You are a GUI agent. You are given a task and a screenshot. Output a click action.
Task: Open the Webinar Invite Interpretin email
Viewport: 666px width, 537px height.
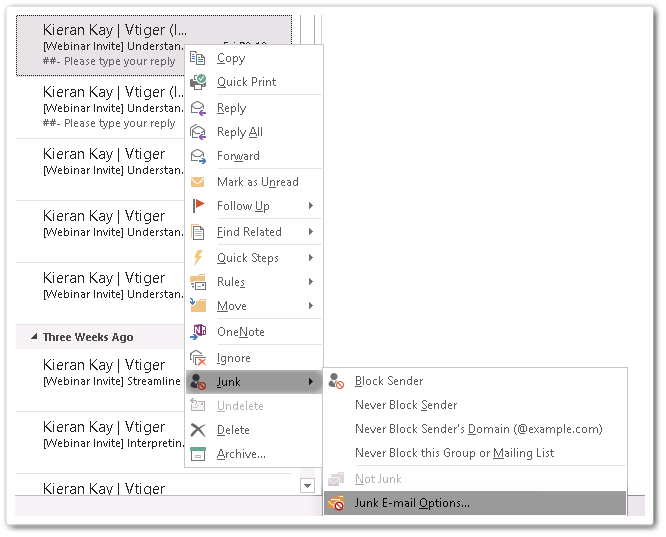coord(100,442)
